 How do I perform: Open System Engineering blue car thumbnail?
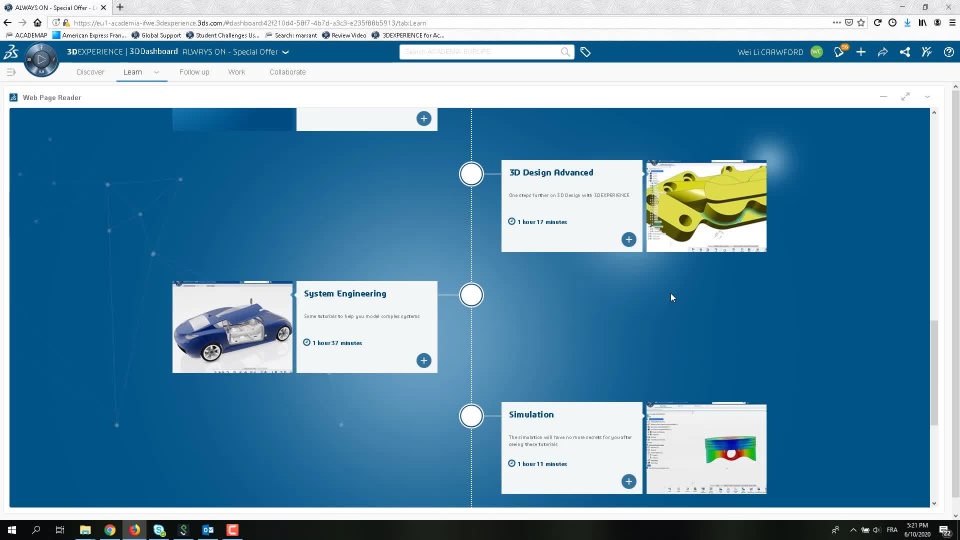pyautogui.click(x=233, y=327)
